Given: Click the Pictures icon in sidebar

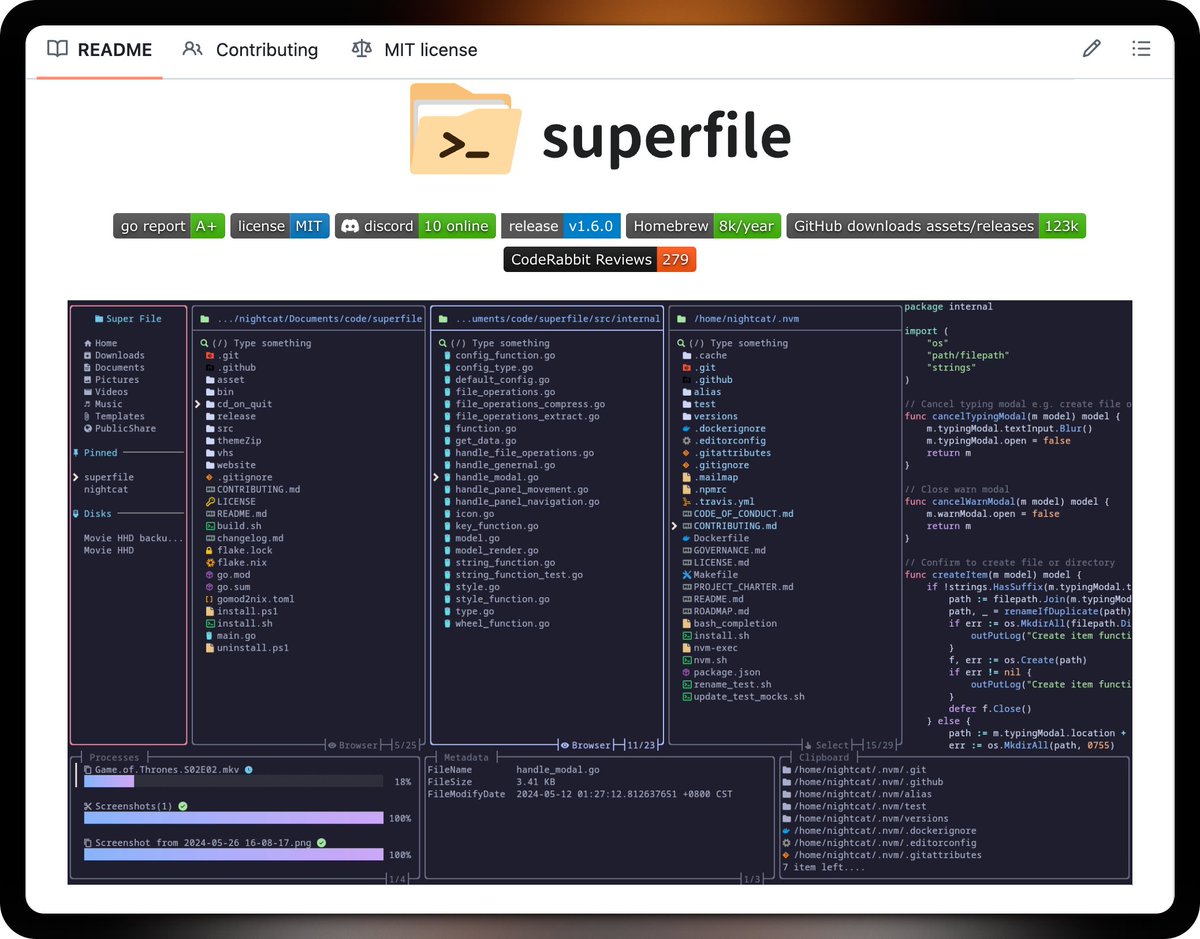Looking at the screenshot, I should tap(88, 380).
